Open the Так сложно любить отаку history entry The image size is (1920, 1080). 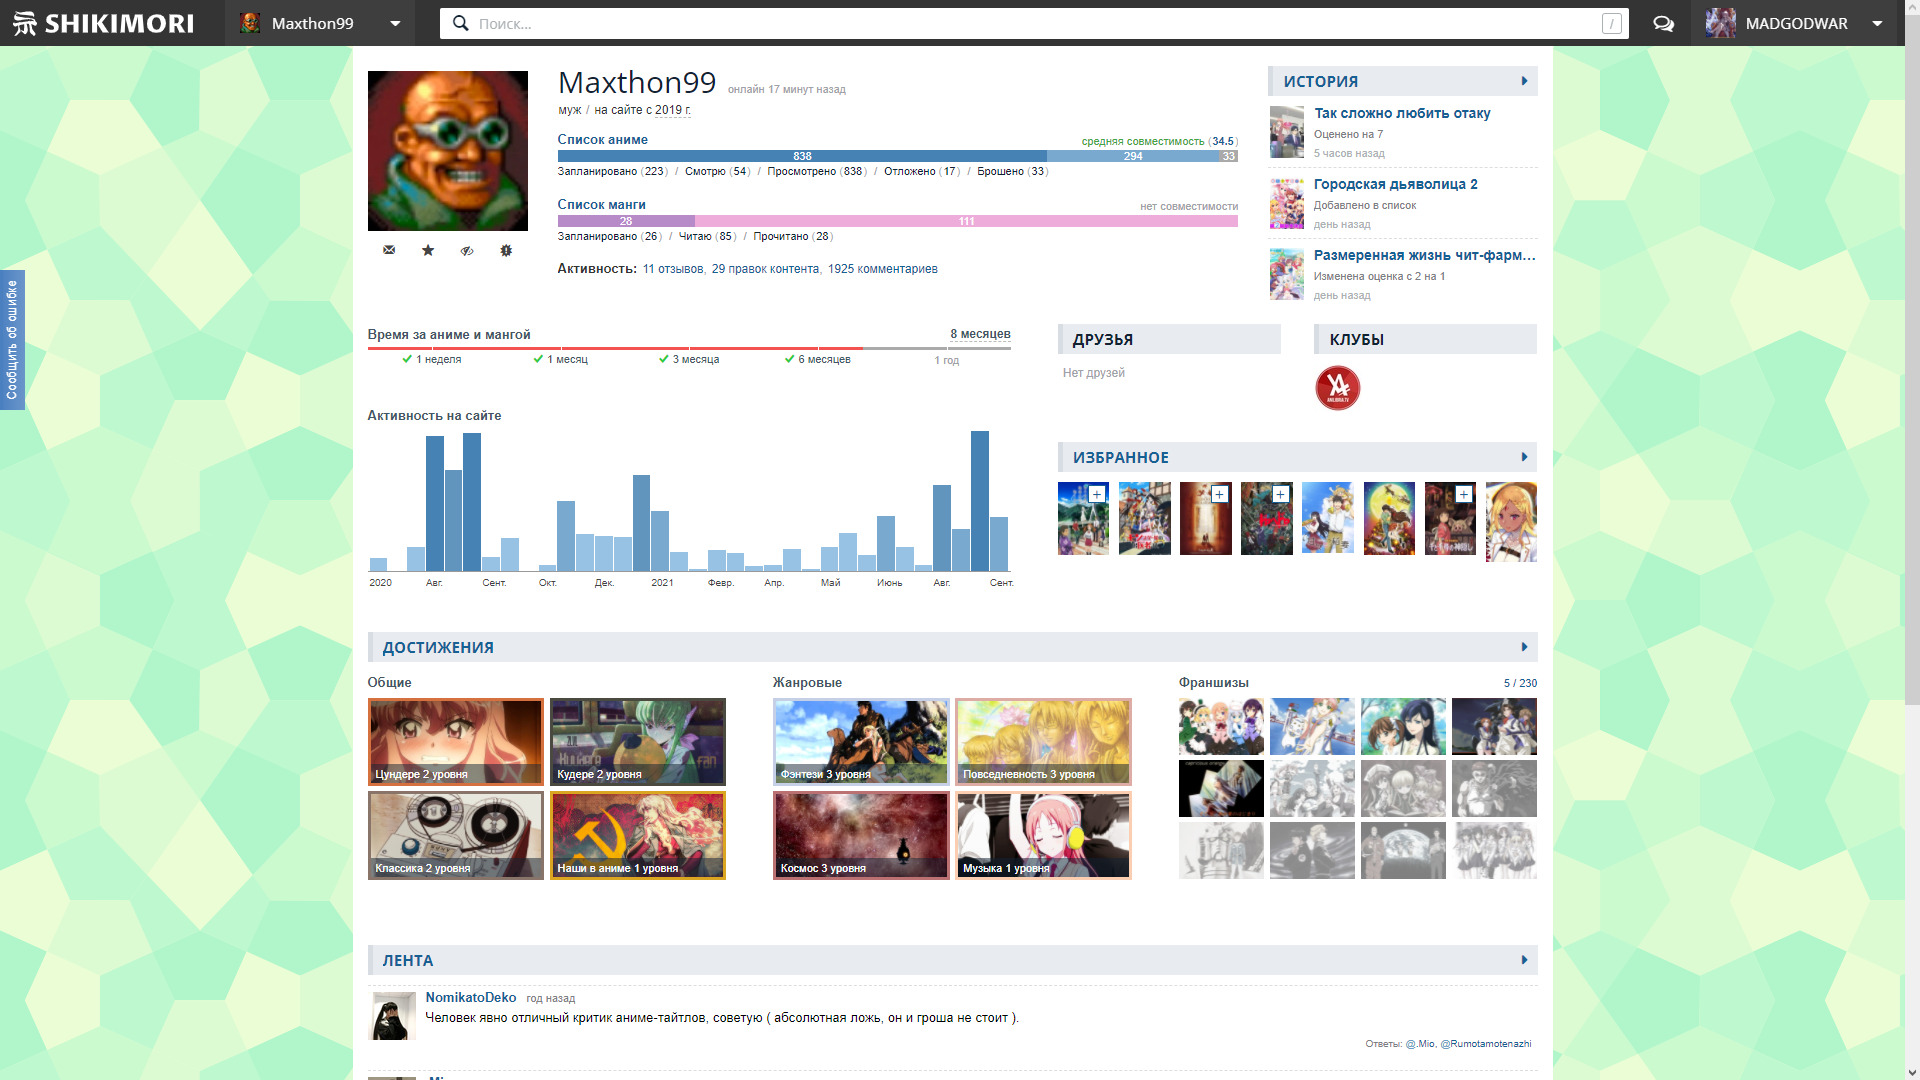coord(1401,113)
